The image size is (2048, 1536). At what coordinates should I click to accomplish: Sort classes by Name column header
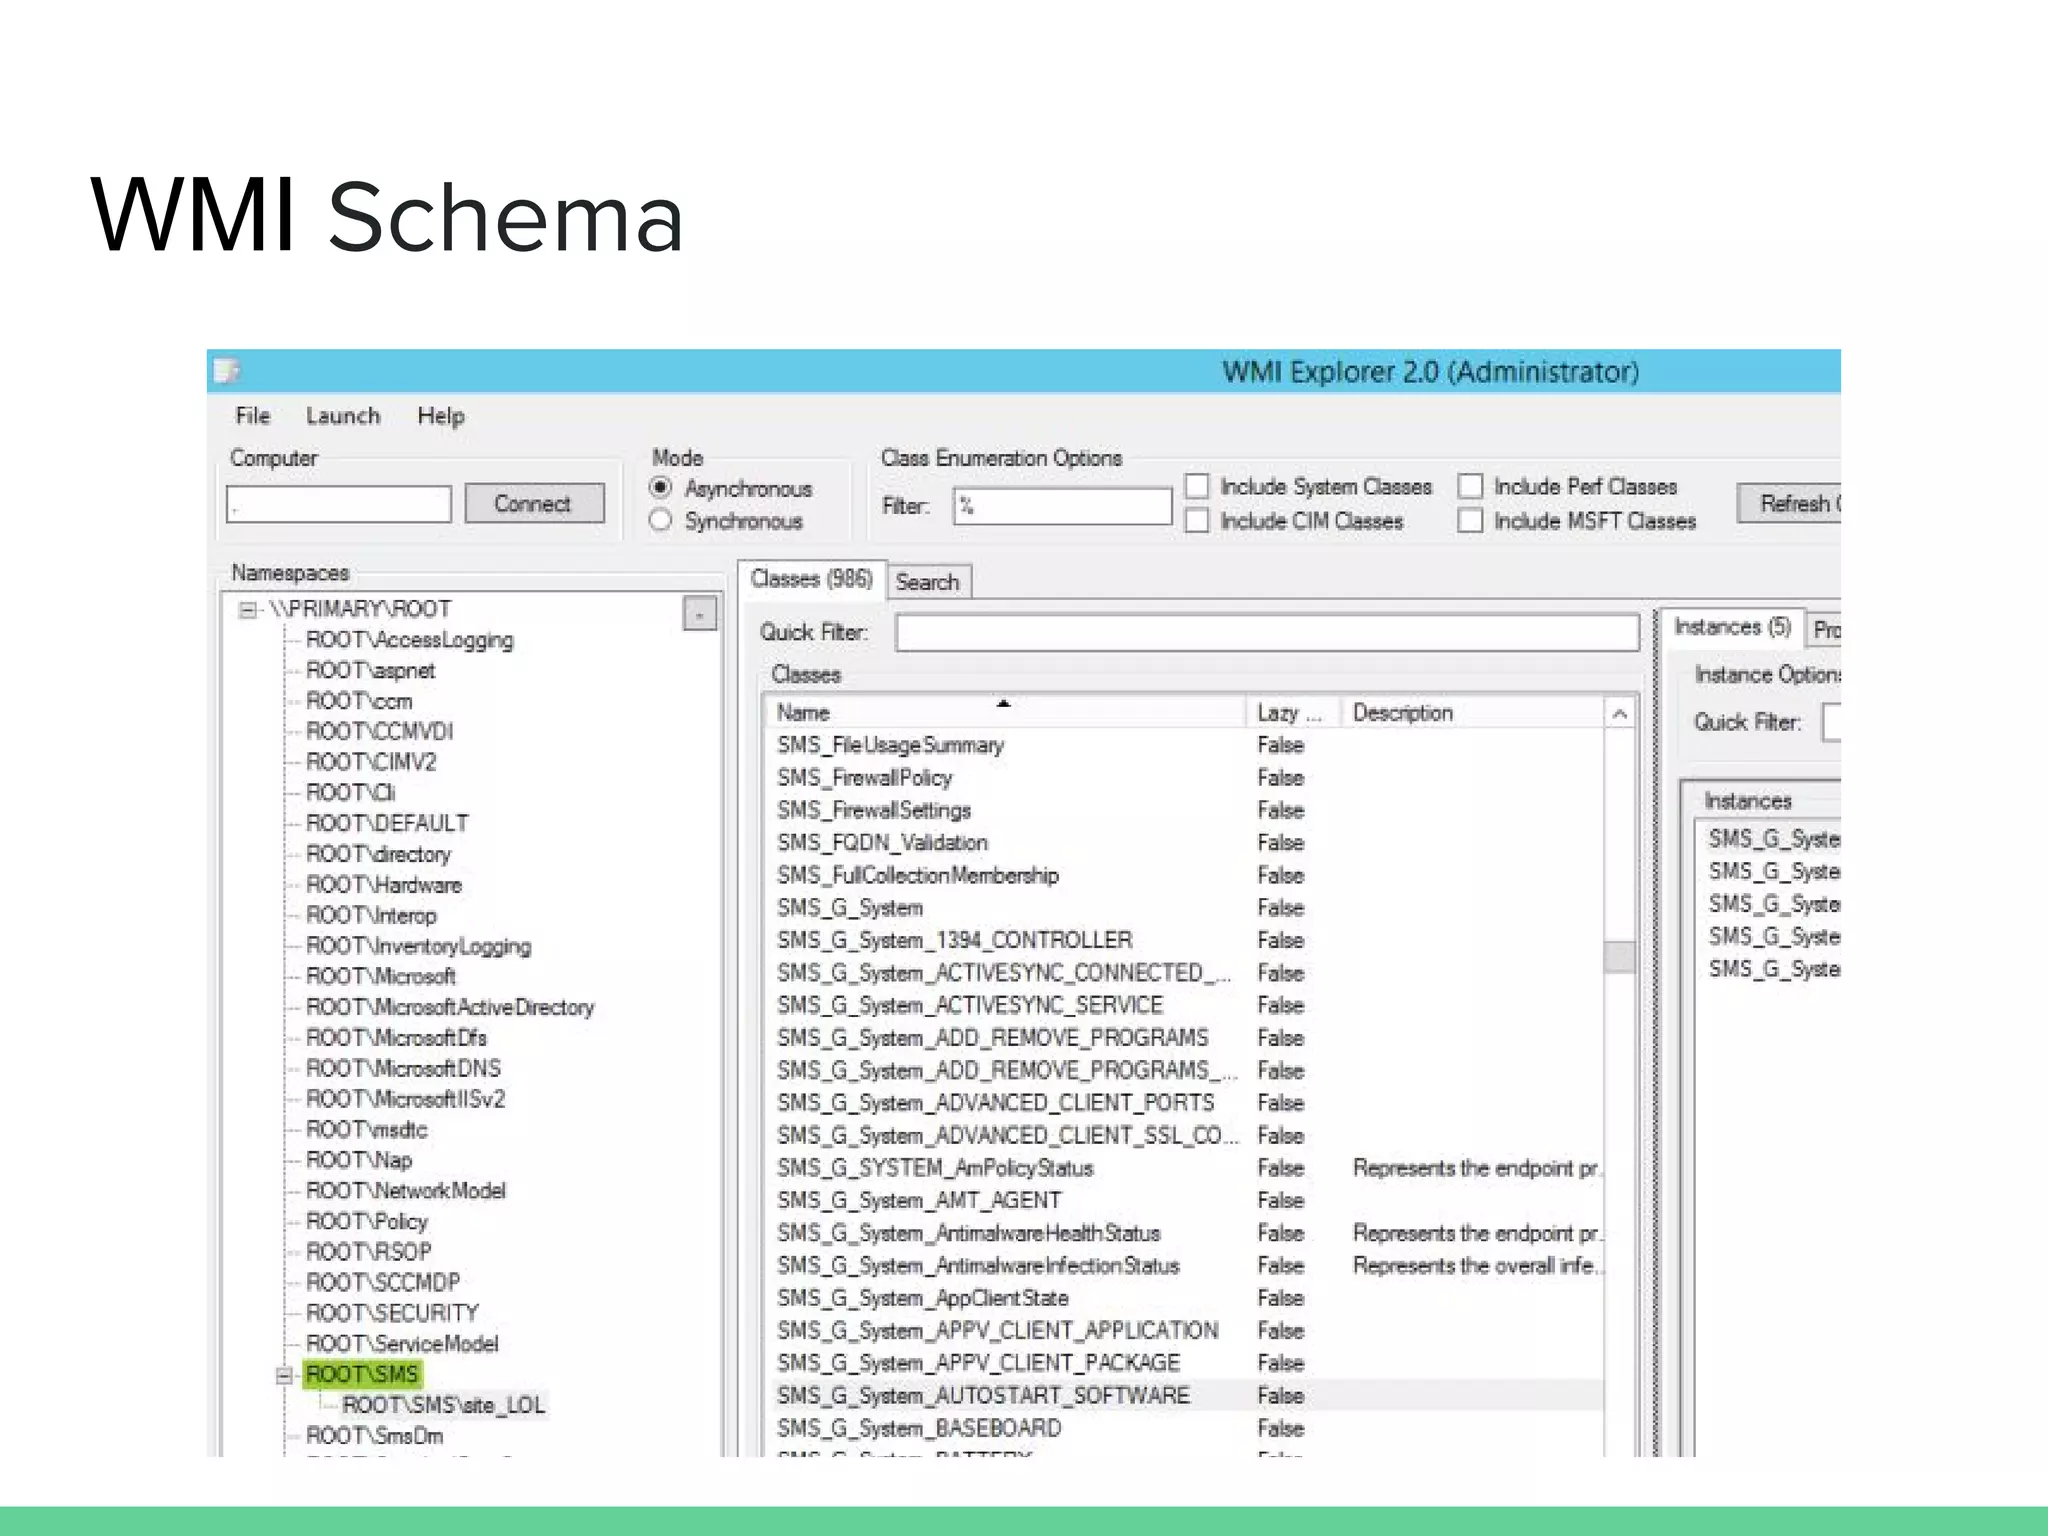(1006, 712)
